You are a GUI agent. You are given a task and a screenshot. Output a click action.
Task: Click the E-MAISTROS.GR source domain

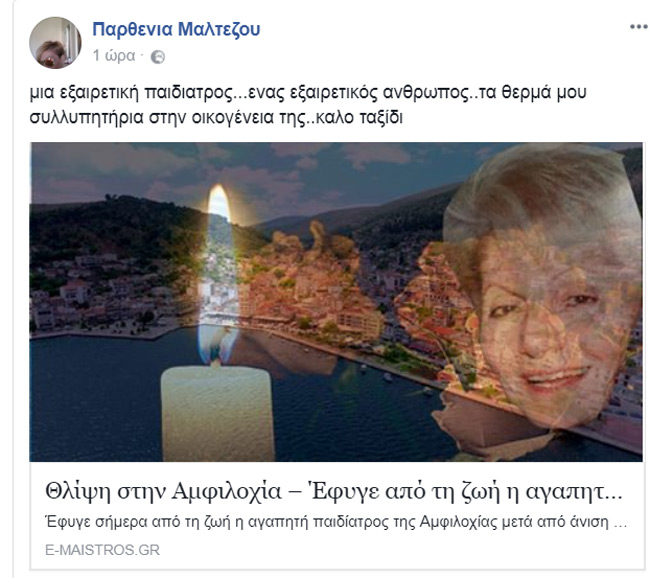102,550
